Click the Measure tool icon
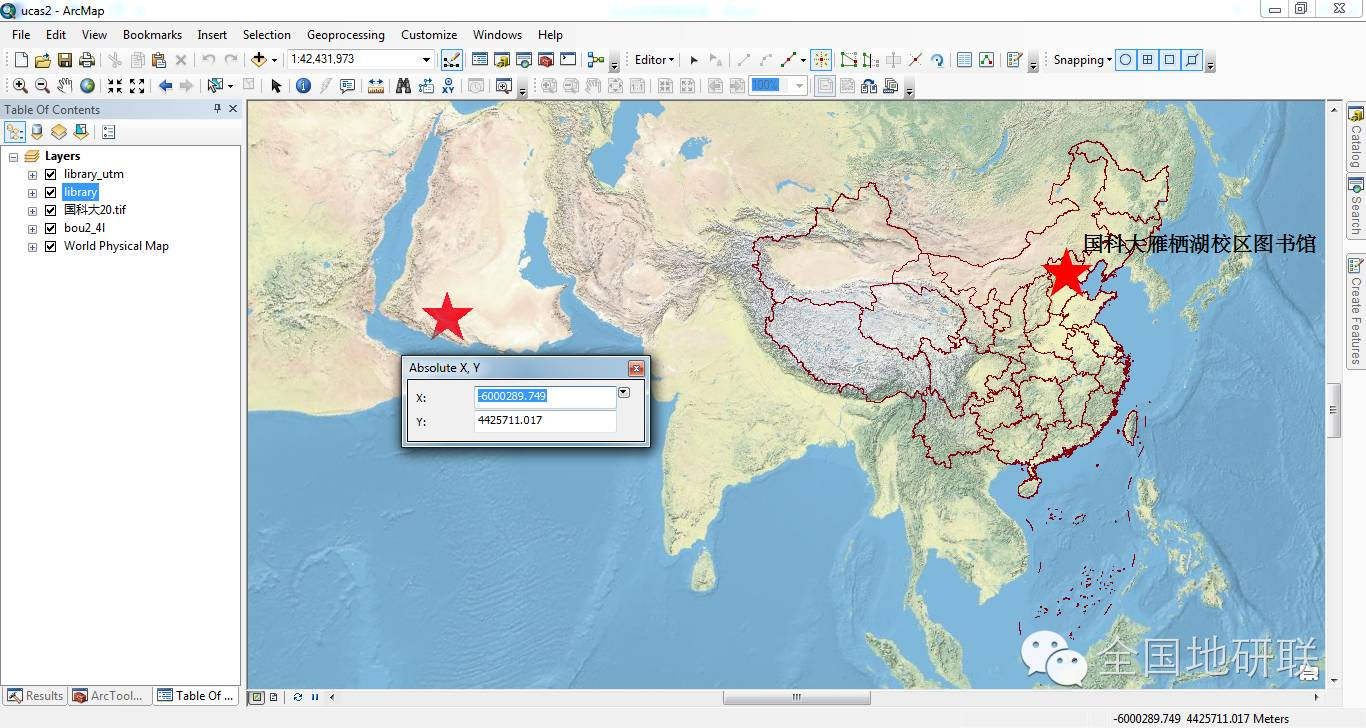The width and height of the screenshot is (1366, 728). click(x=375, y=85)
